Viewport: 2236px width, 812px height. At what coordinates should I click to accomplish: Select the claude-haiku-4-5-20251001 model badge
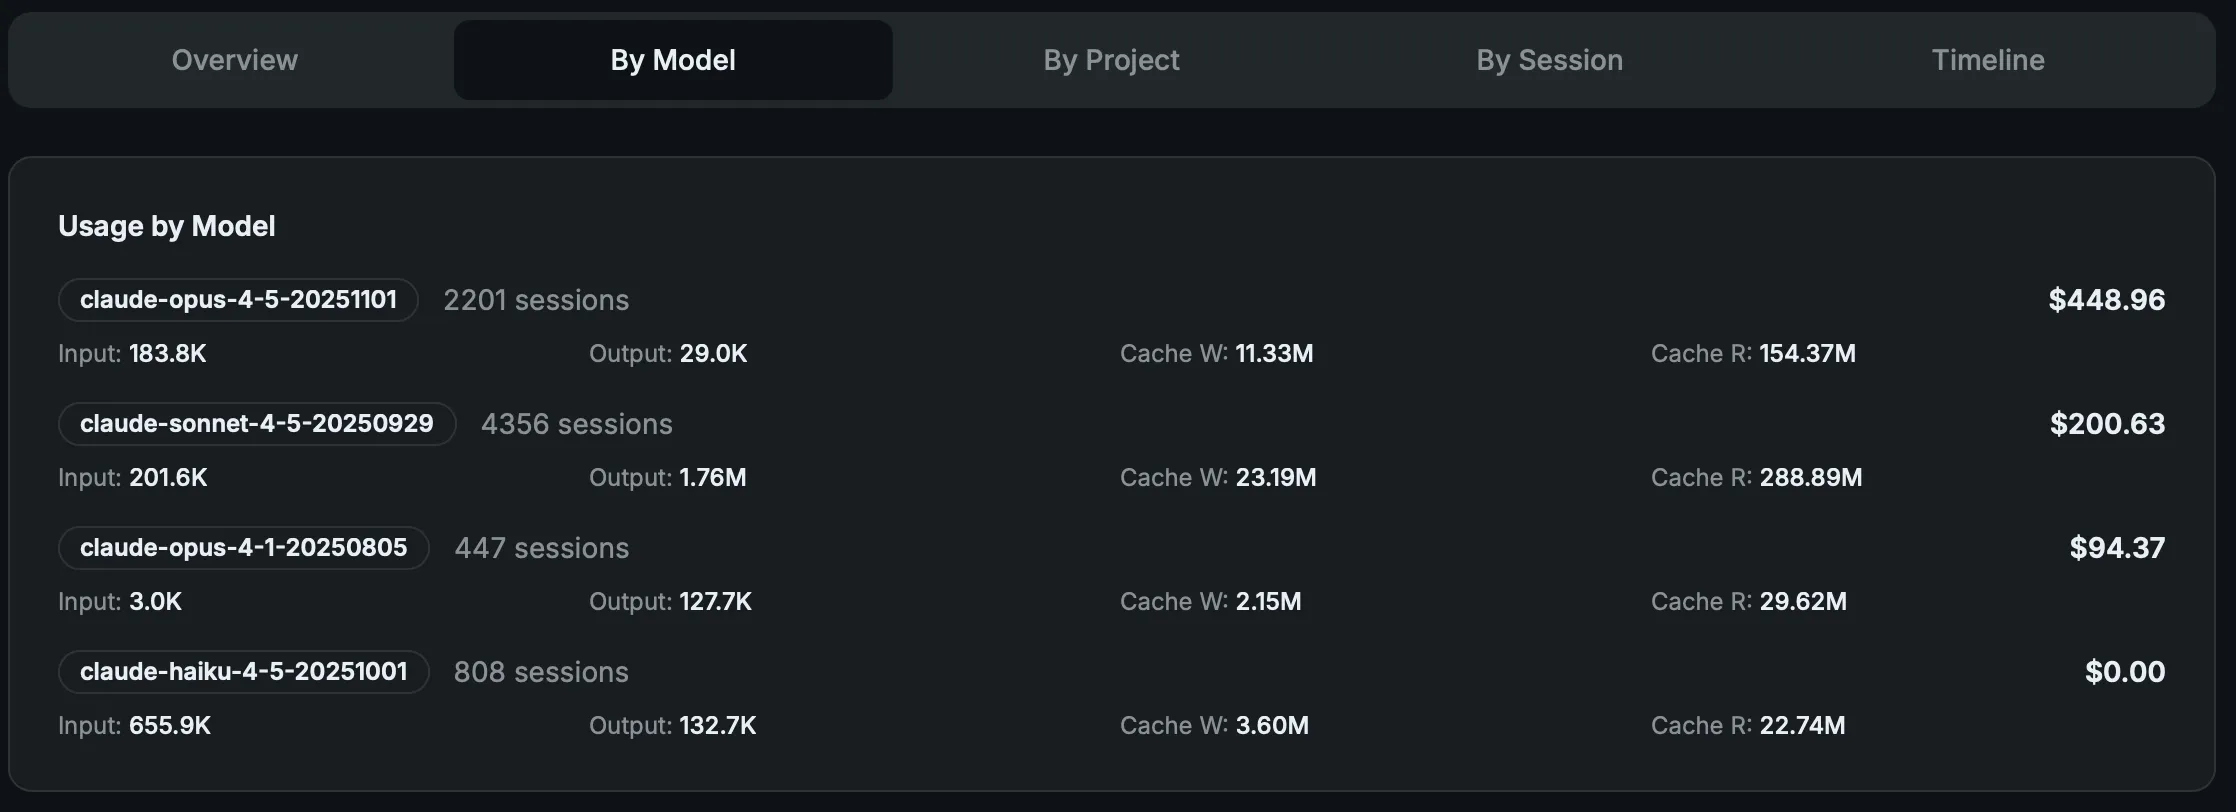click(244, 672)
